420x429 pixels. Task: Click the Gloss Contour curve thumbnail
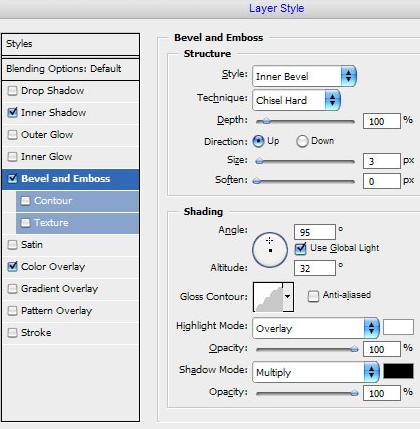[x=268, y=297]
